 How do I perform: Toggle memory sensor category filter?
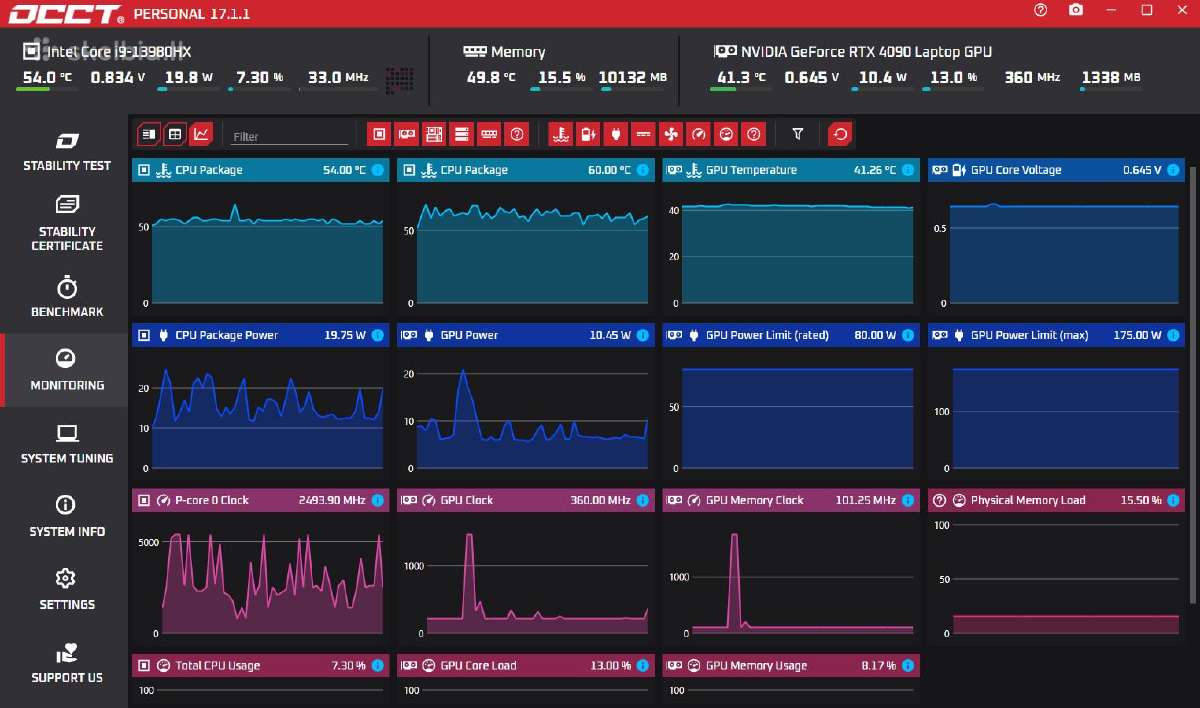[x=488, y=134]
